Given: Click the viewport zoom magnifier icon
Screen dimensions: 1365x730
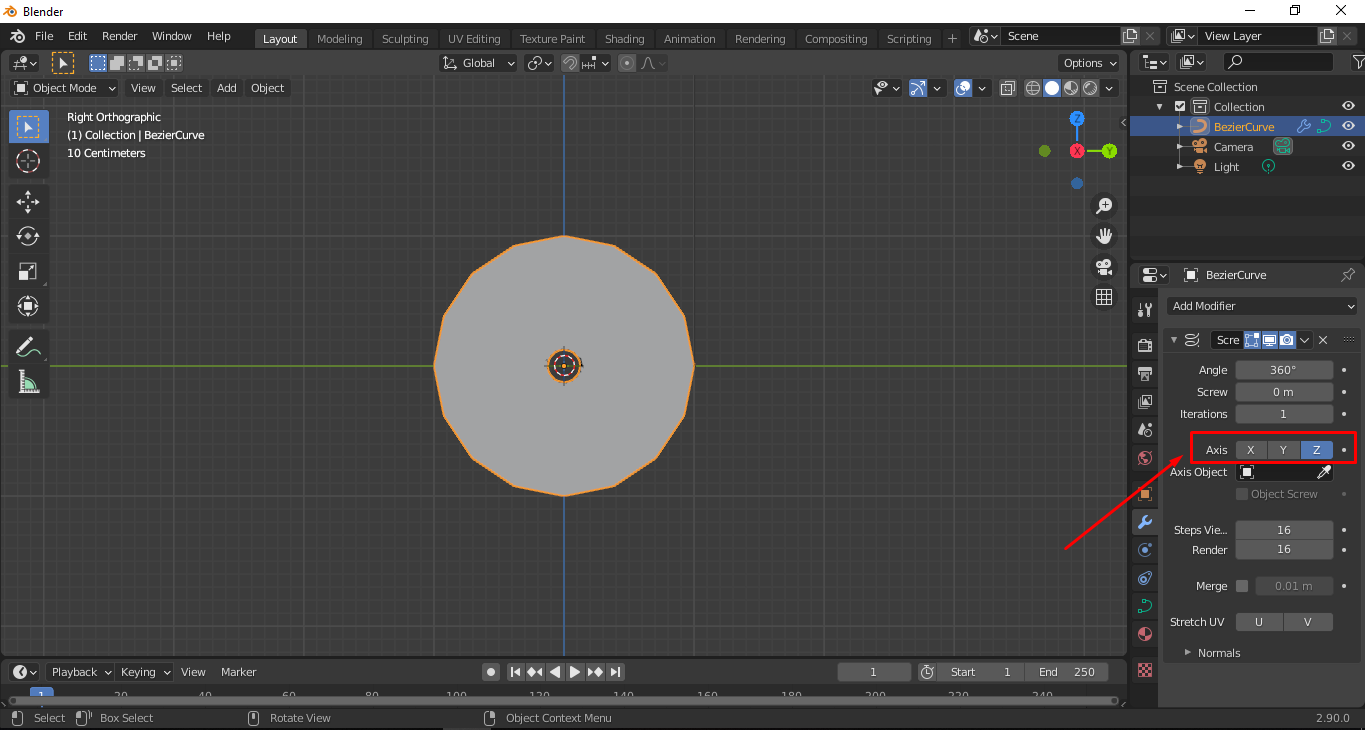Looking at the screenshot, I should pyautogui.click(x=1104, y=205).
